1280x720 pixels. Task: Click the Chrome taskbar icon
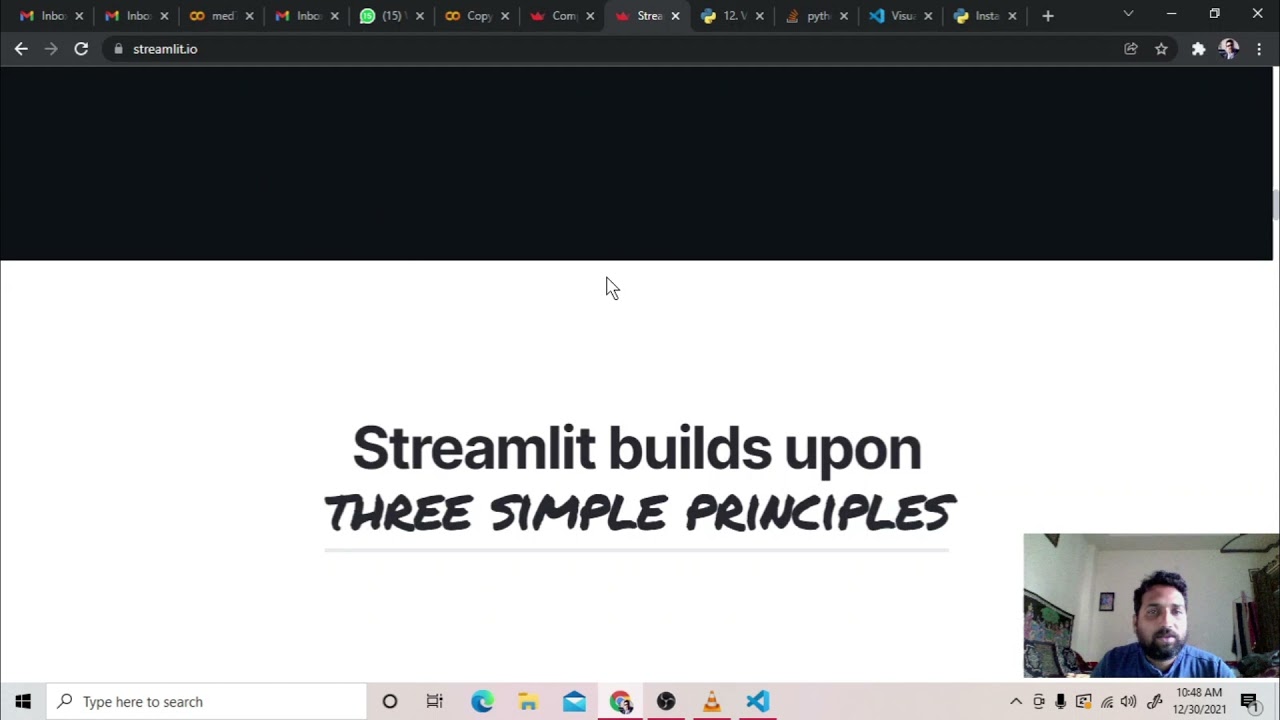point(620,701)
